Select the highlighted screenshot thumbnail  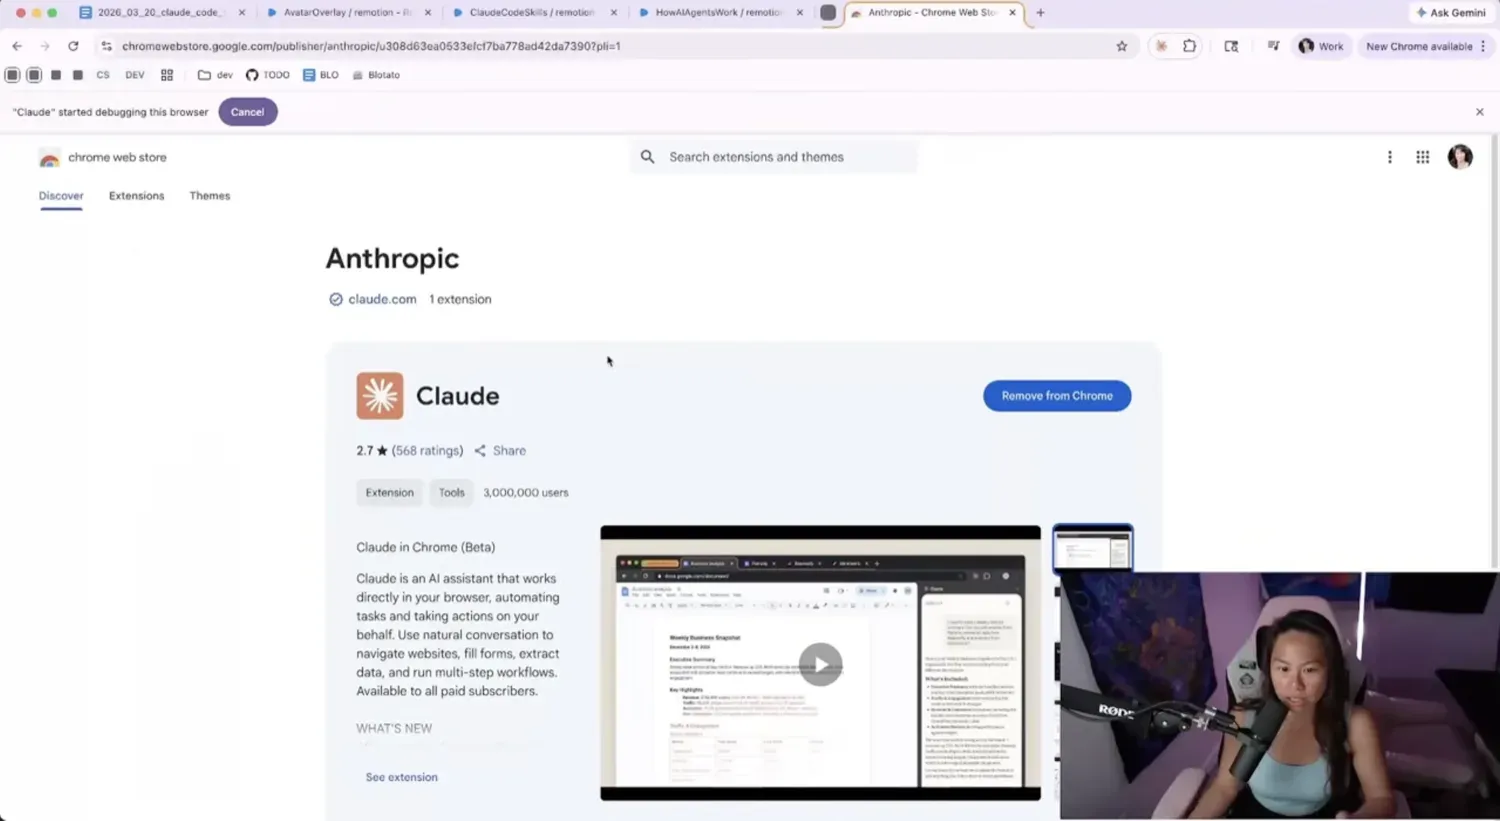(1092, 549)
